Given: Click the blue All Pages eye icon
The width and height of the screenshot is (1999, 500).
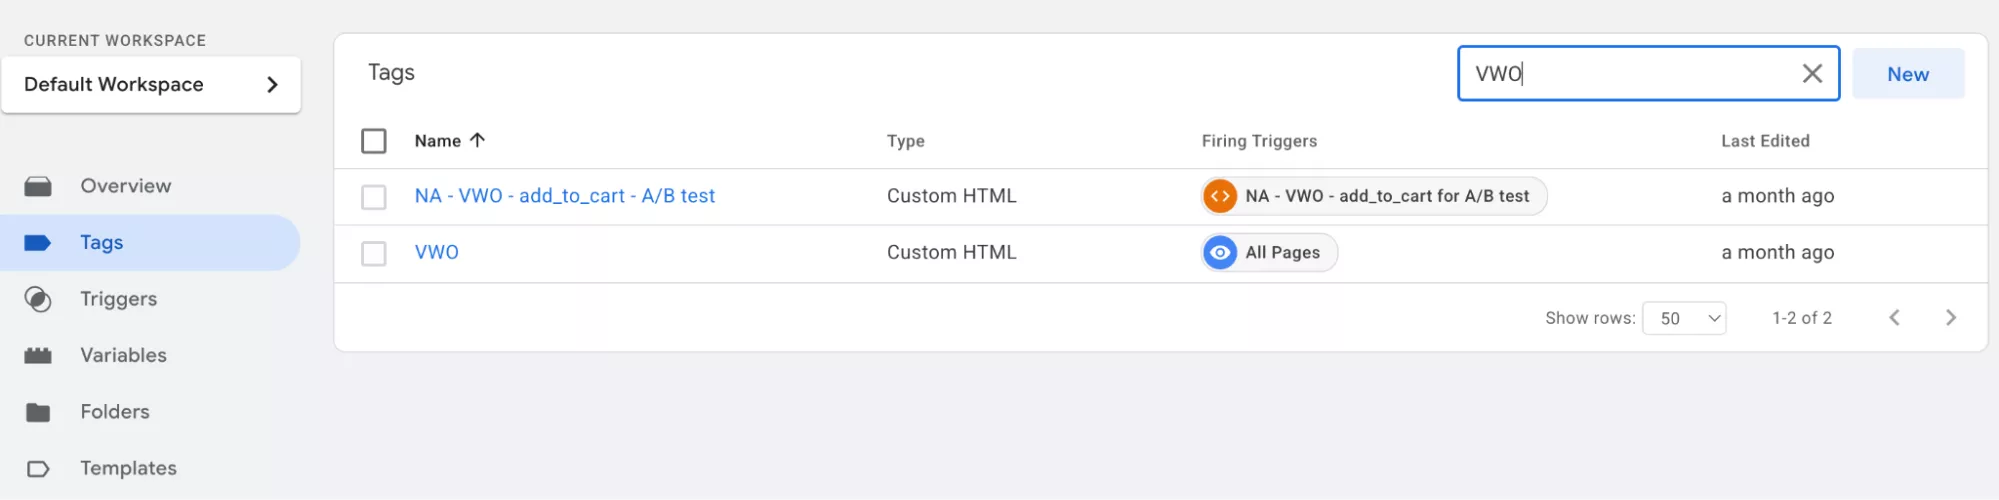Looking at the screenshot, I should click(x=1220, y=253).
